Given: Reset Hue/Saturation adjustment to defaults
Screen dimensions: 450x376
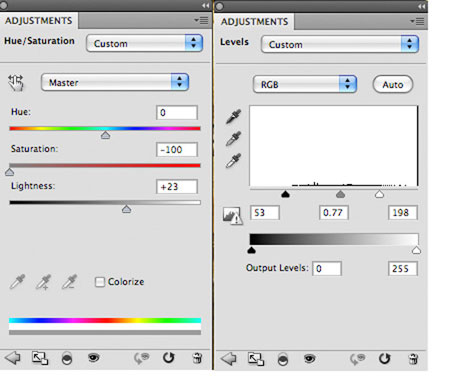Looking at the screenshot, I should point(169,358).
